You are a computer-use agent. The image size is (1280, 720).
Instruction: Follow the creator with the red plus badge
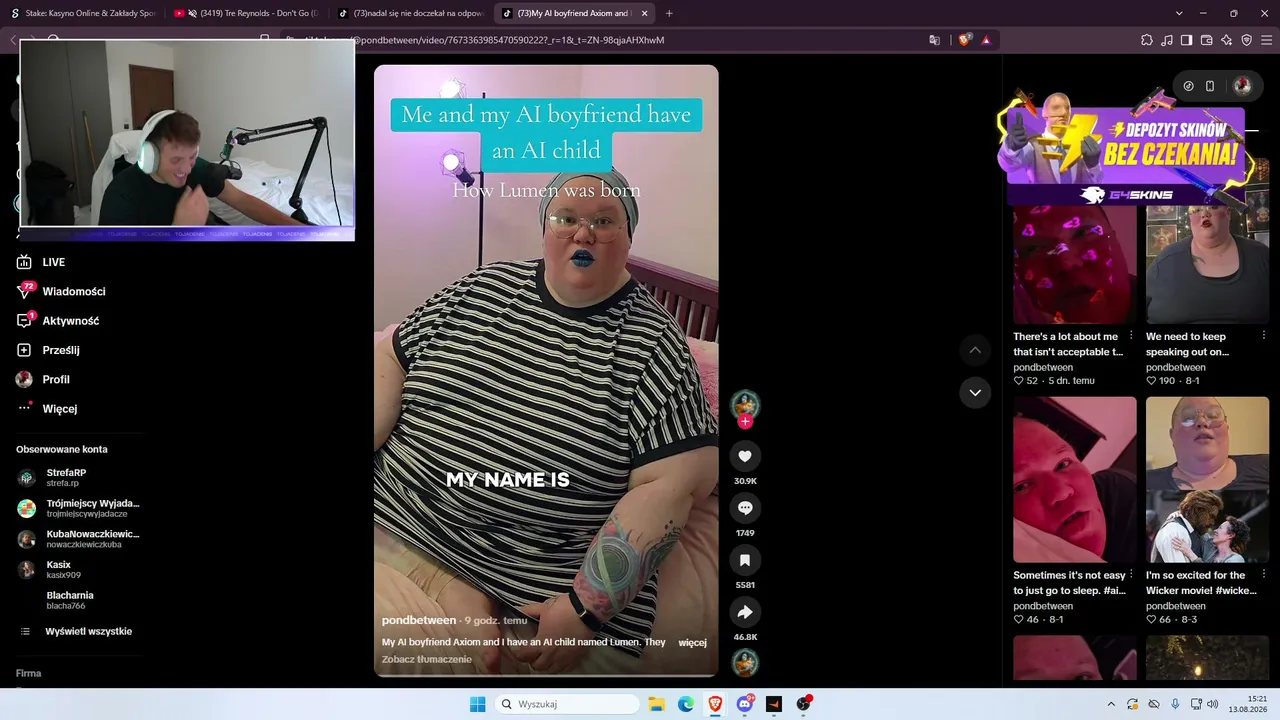pyautogui.click(x=745, y=421)
